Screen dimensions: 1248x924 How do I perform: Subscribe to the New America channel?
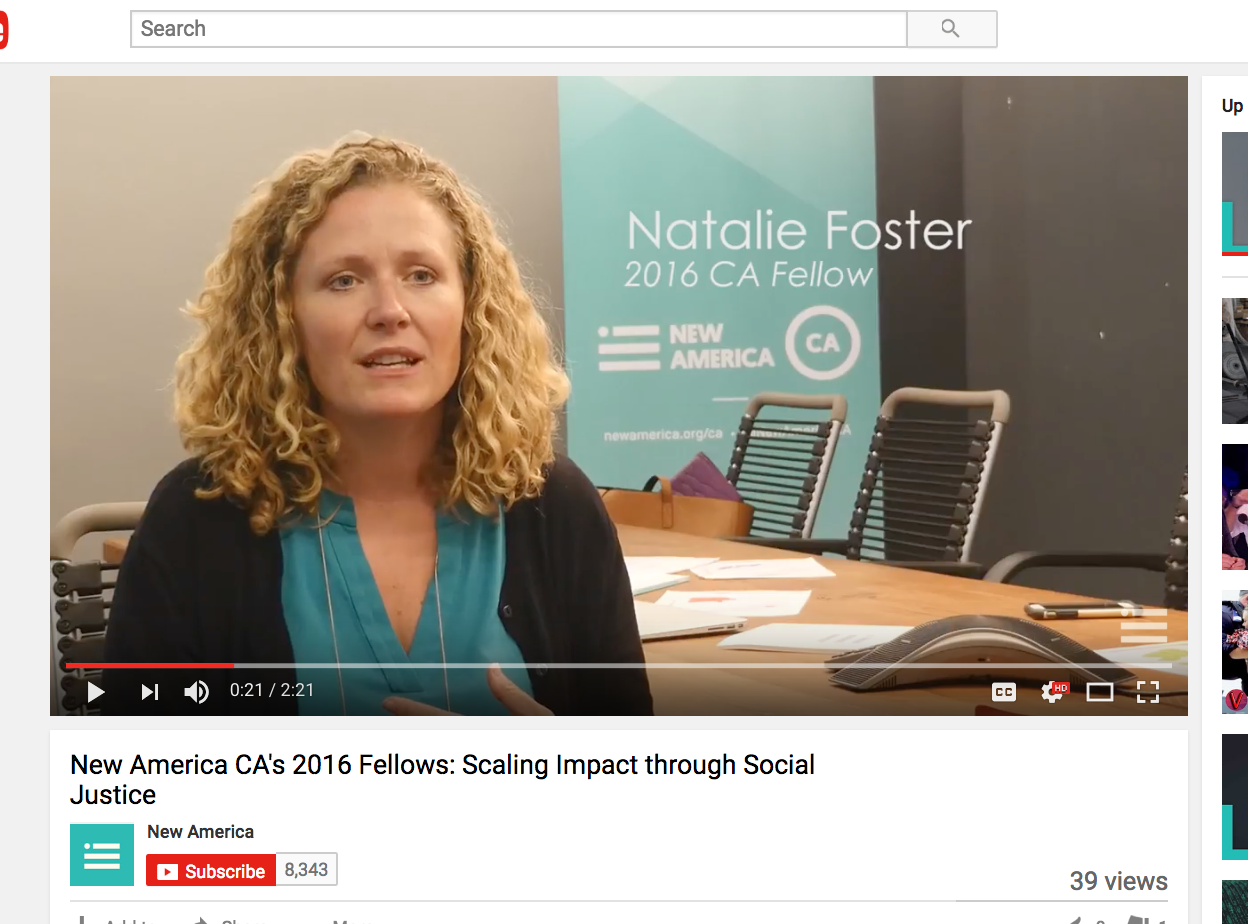[210, 870]
